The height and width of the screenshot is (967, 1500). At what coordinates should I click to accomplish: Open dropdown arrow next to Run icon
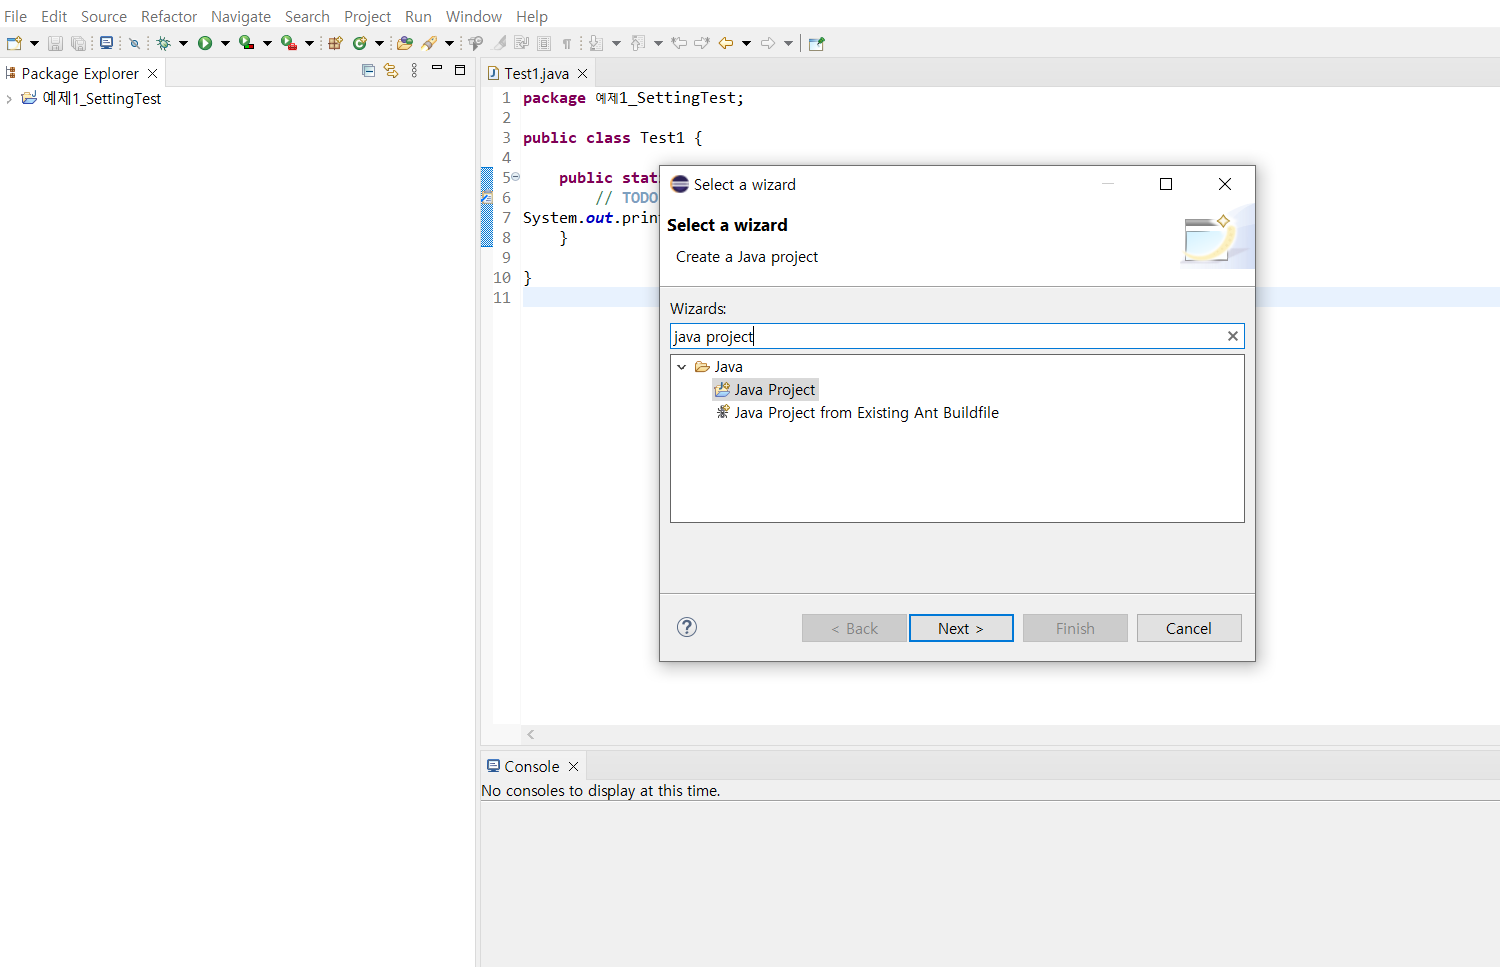[225, 43]
